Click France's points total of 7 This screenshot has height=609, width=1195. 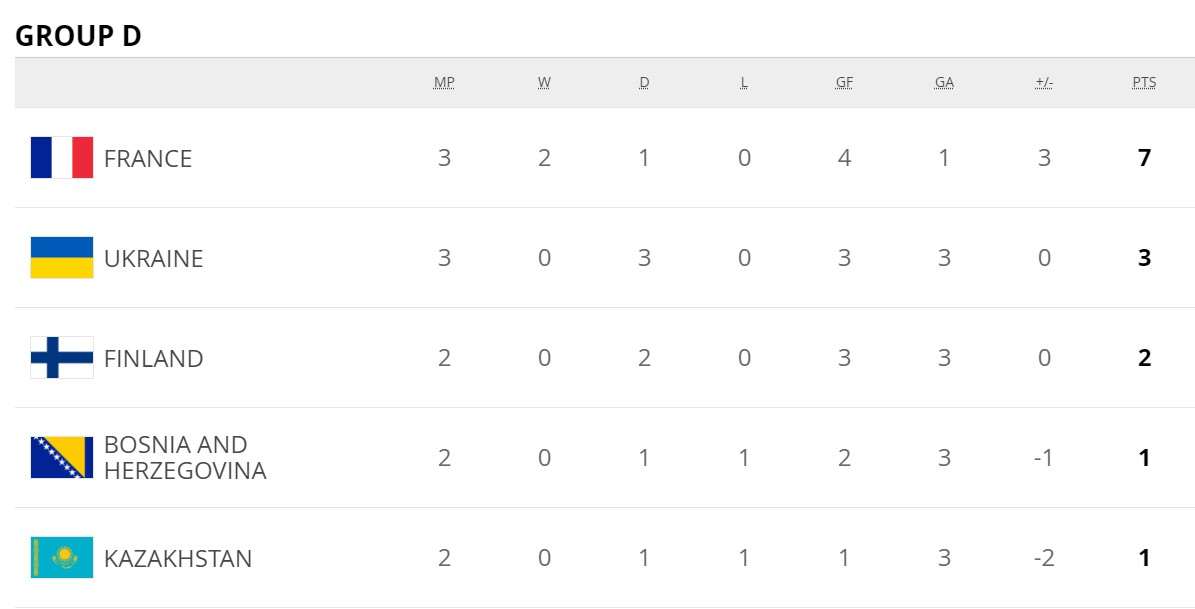(1144, 158)
